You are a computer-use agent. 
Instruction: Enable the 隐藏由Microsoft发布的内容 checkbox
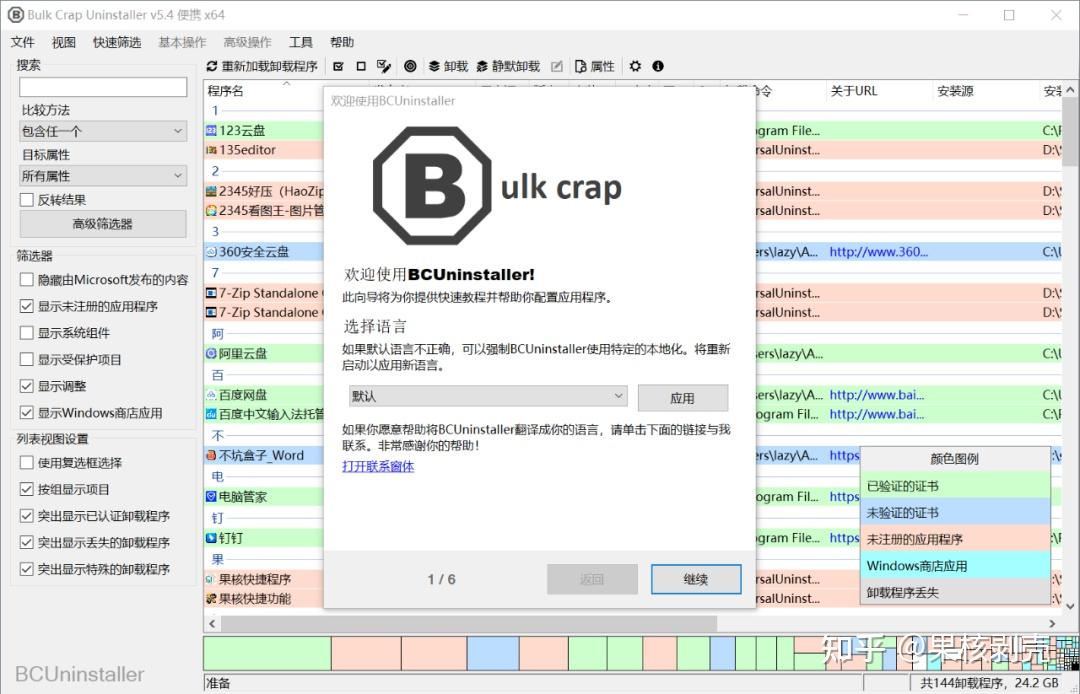tap(26, 279)
